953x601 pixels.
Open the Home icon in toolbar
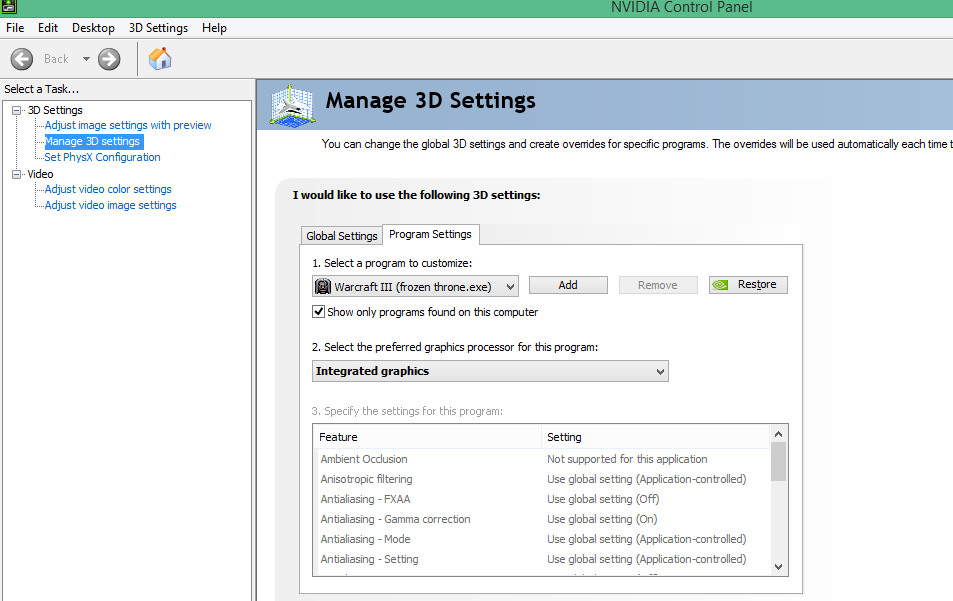click(x=160, y=59)
